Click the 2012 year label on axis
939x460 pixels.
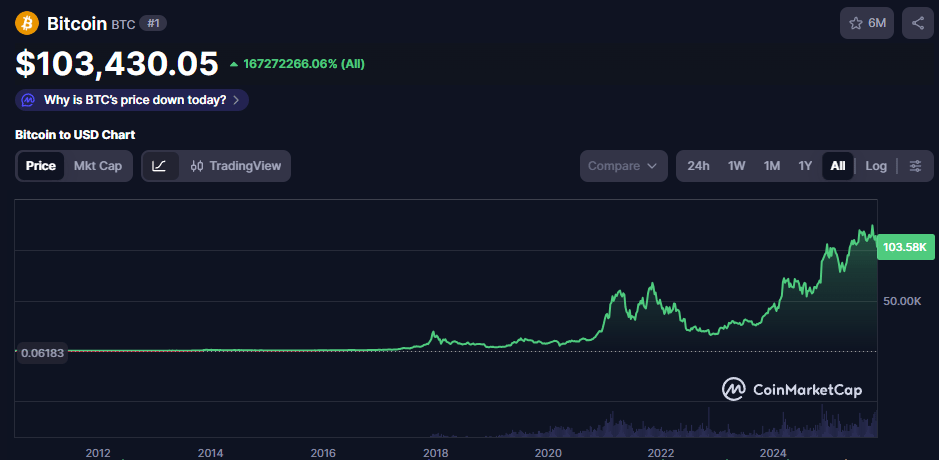click(x=98, y=452)
